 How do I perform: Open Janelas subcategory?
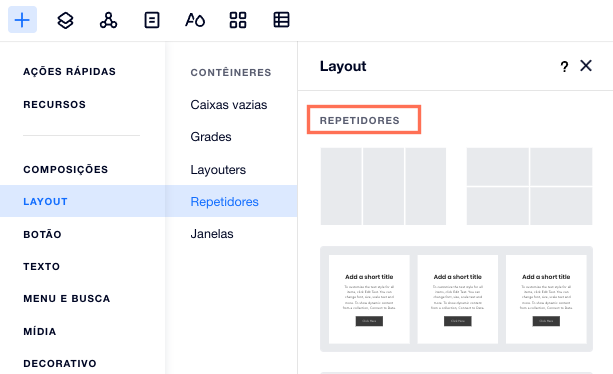212,234
